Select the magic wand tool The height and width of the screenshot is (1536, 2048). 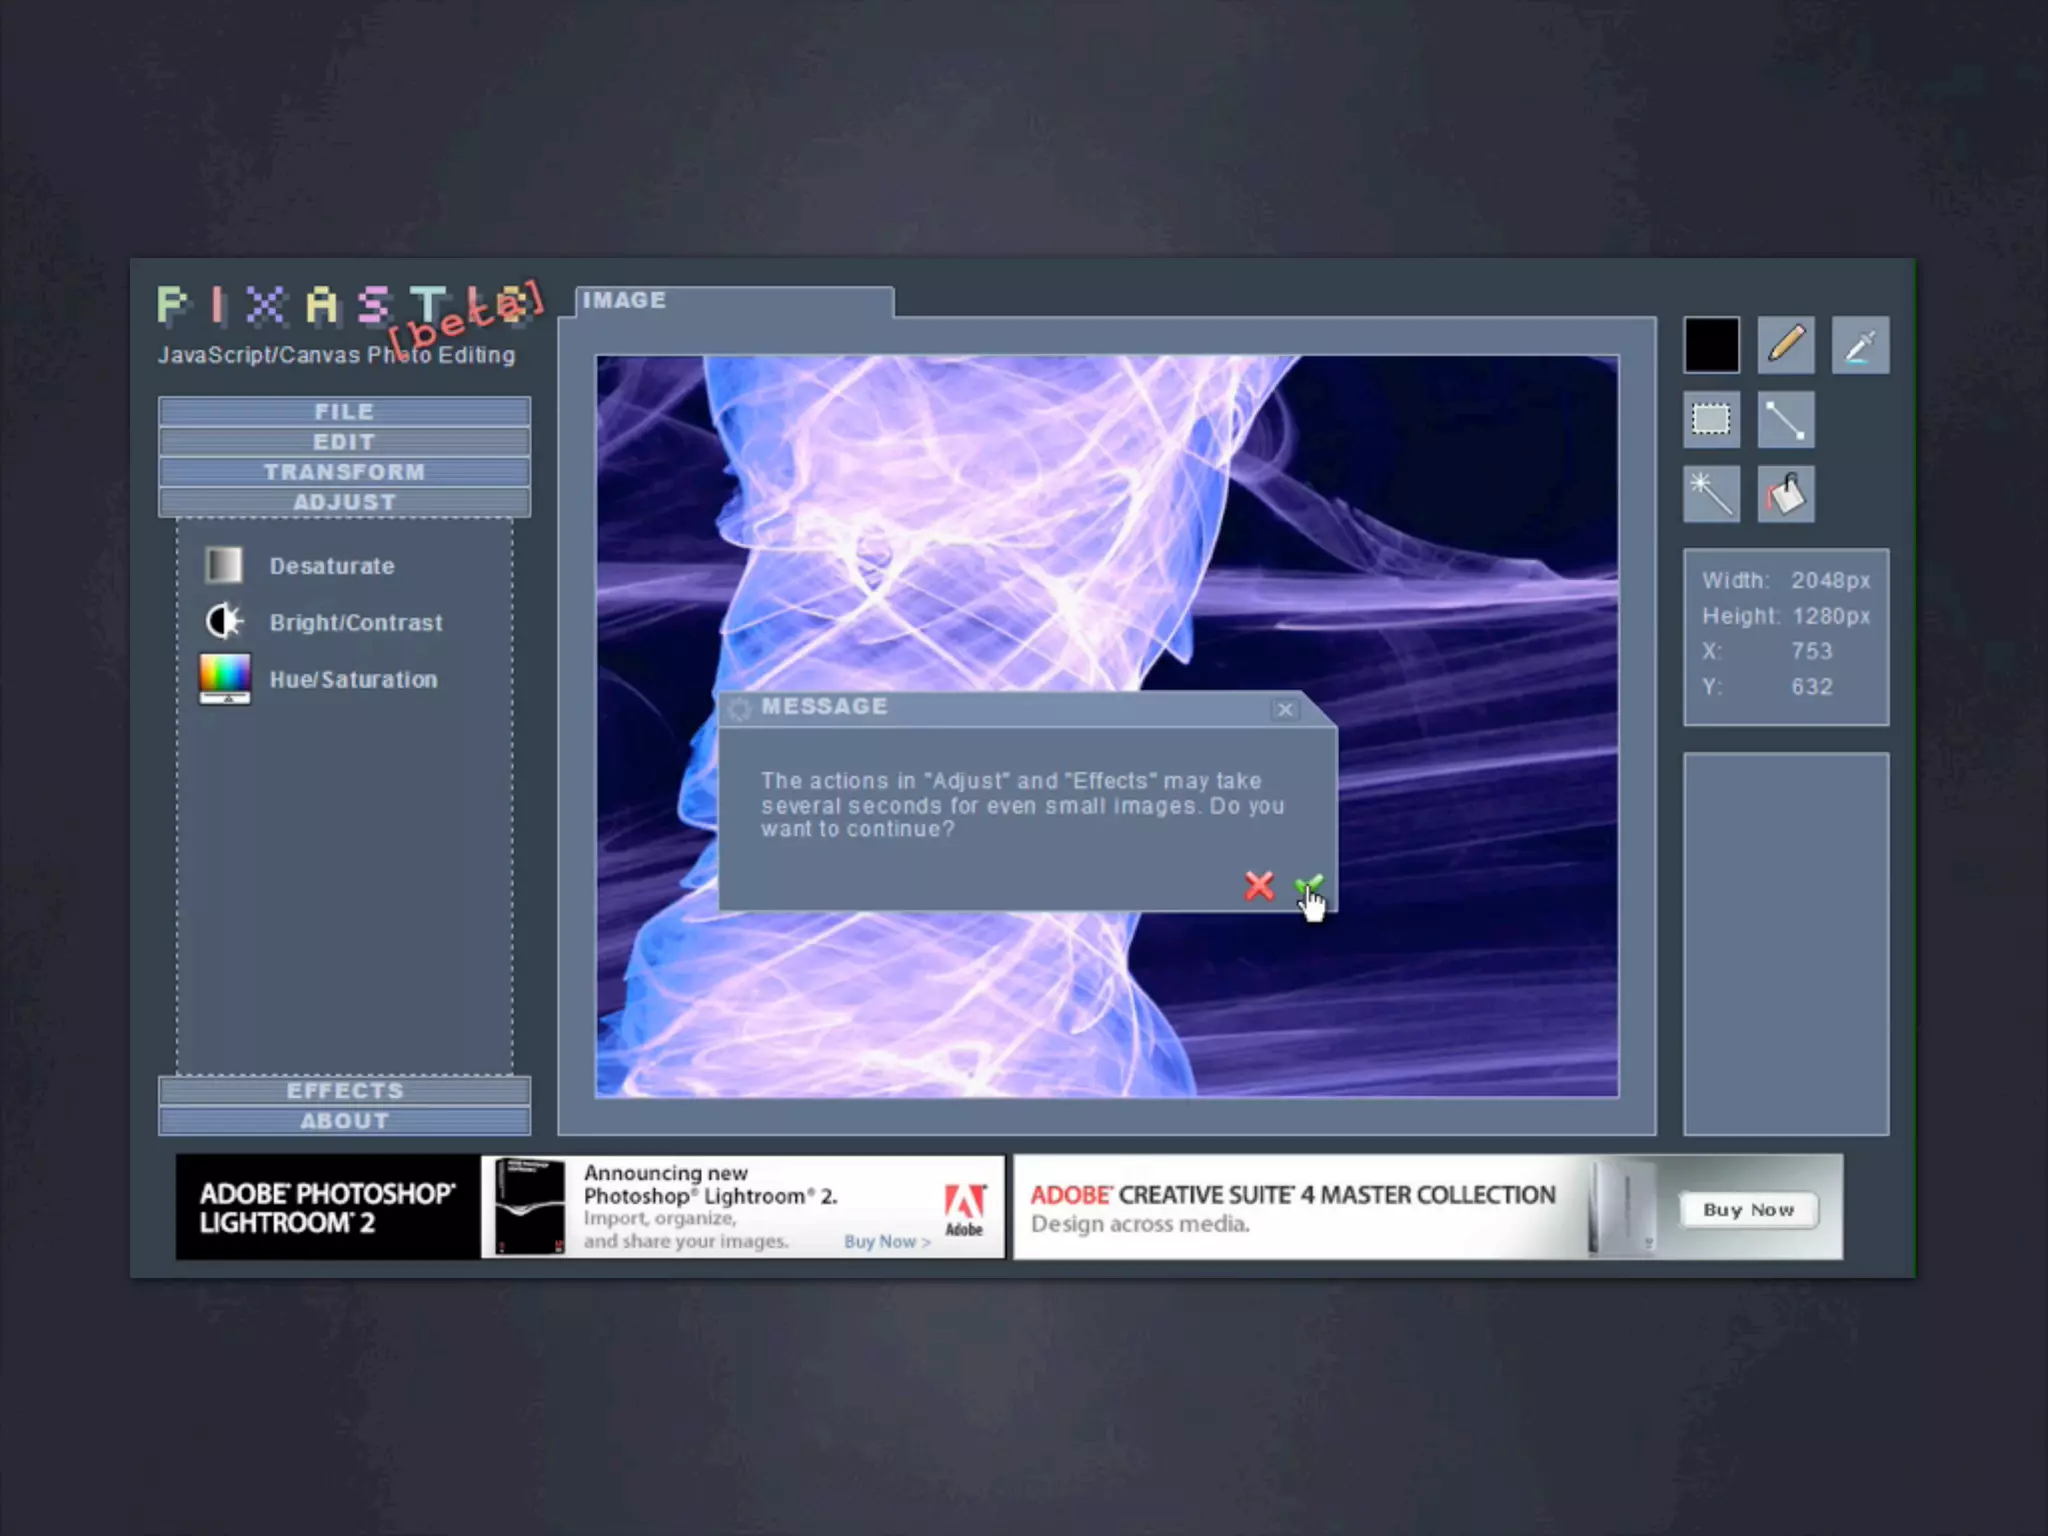[x=1711, y=494]
